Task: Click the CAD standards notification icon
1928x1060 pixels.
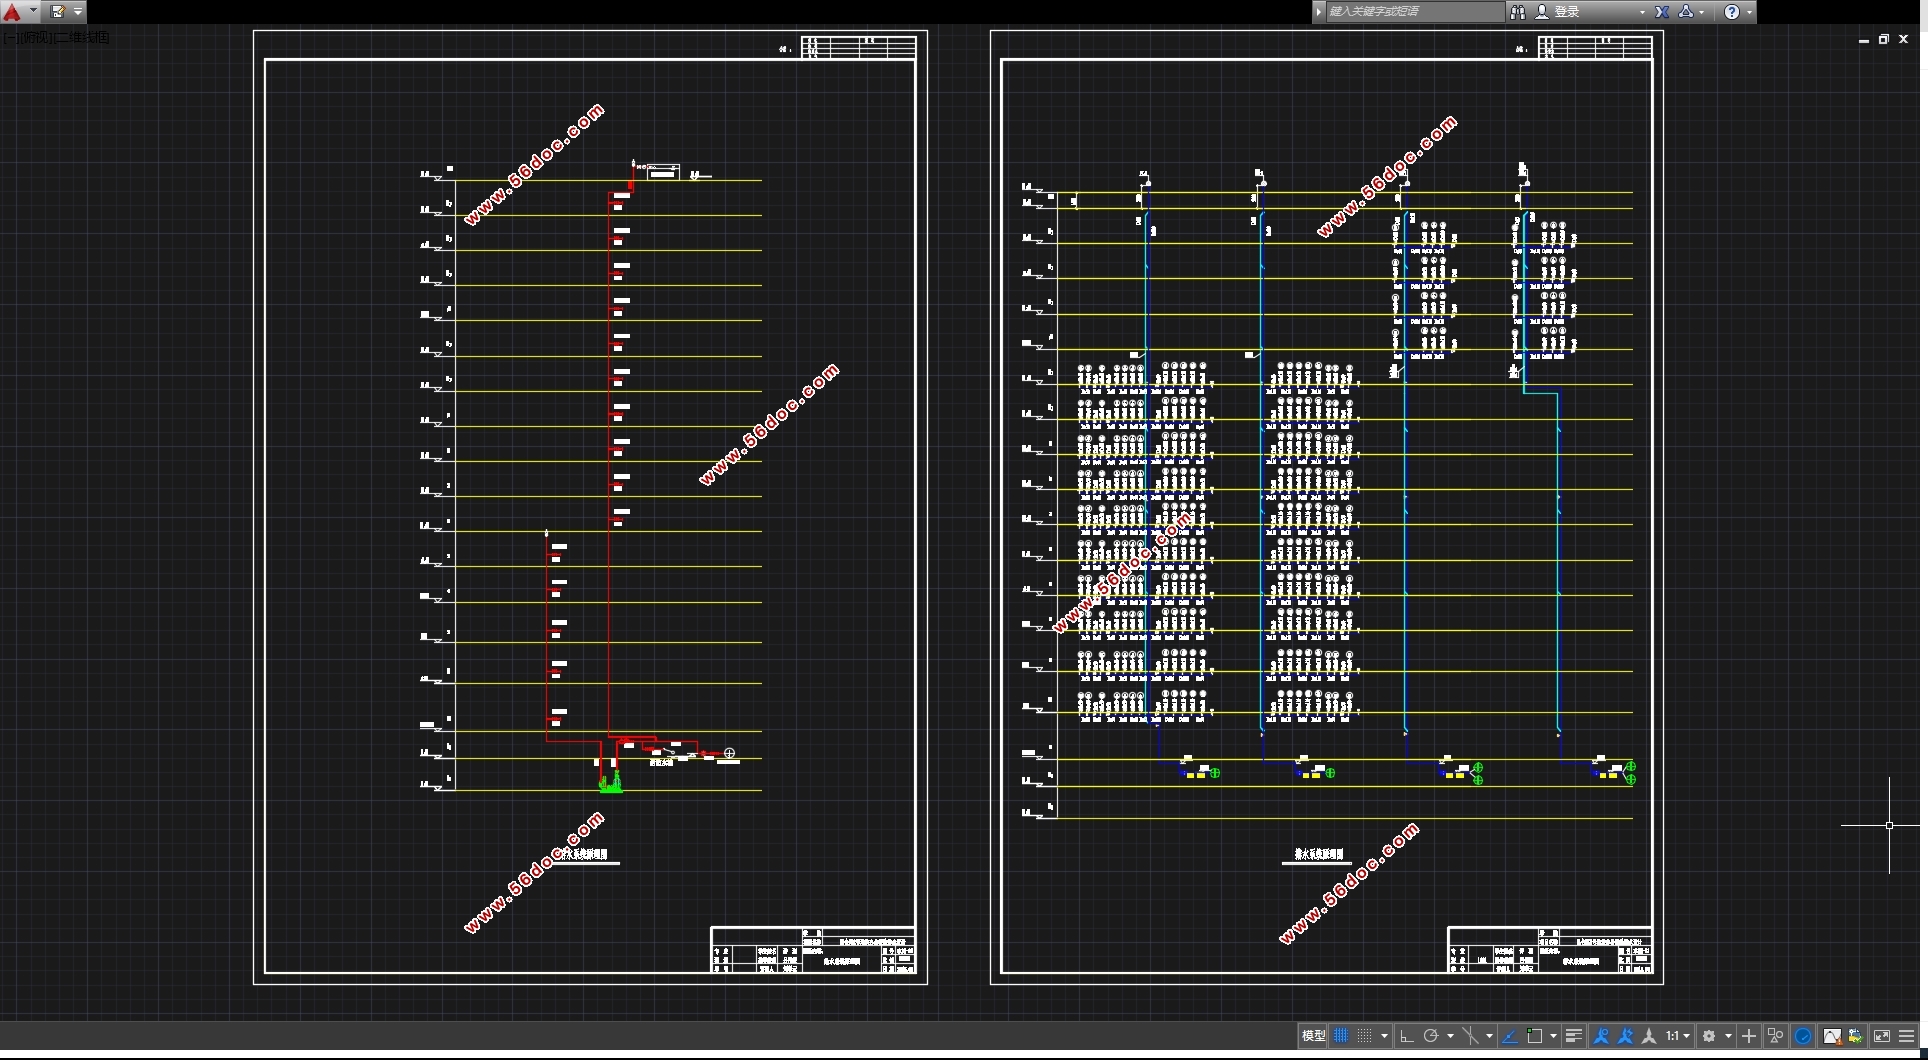Action: coord(1856,1036)
